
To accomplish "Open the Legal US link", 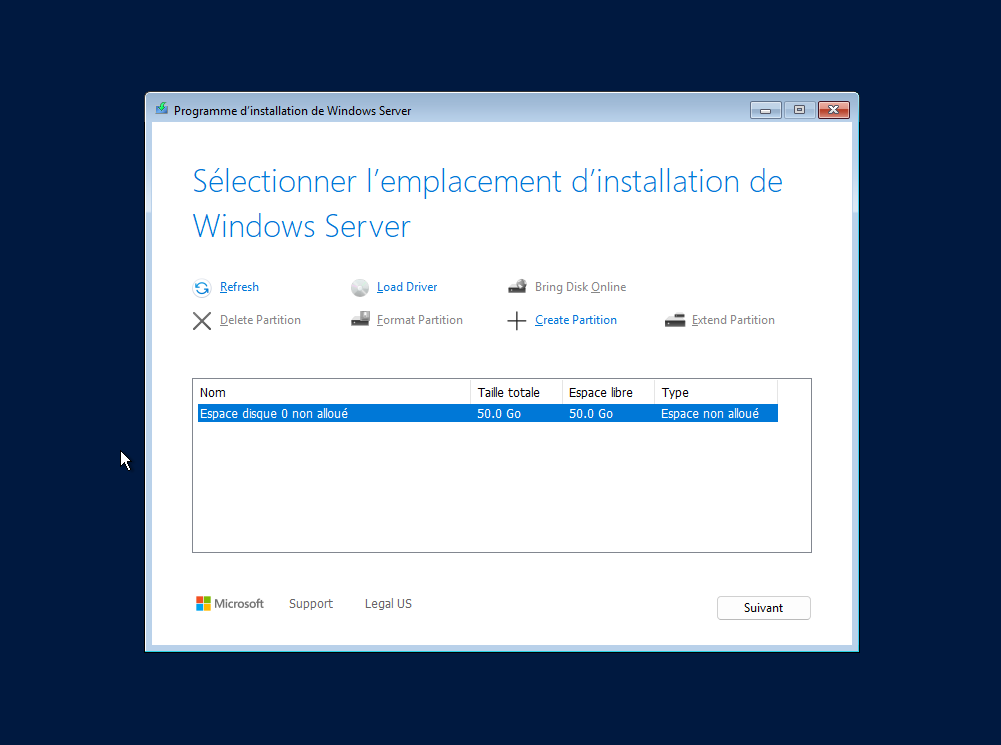I will 388,604.
